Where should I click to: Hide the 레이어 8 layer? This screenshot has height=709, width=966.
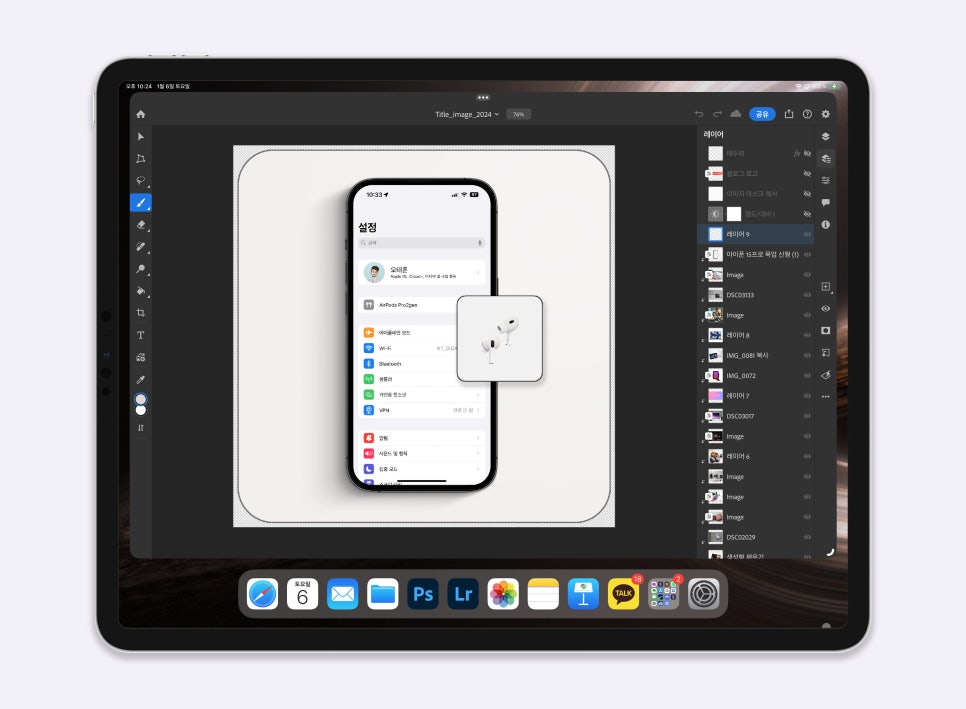[807, 335]
